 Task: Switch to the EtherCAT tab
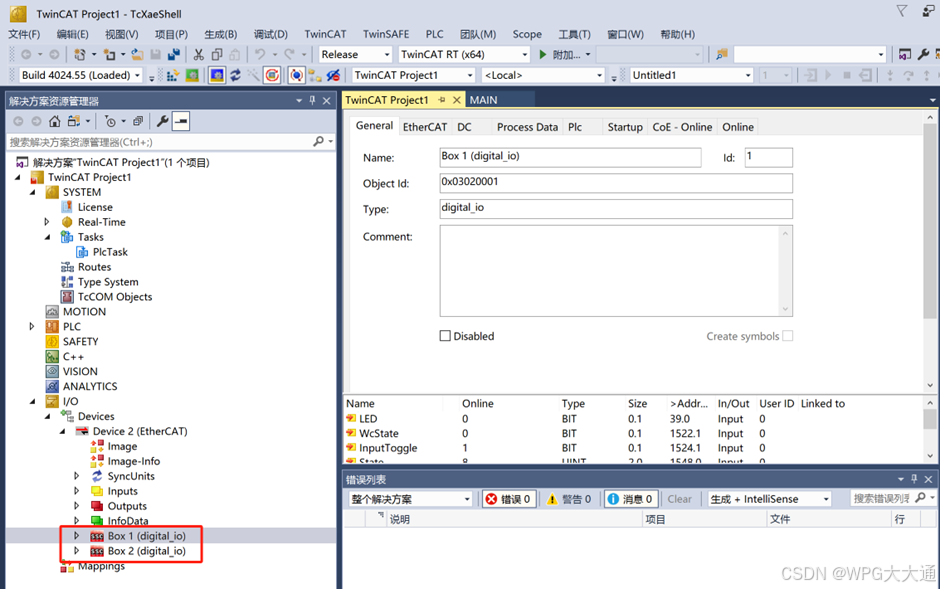425,127
